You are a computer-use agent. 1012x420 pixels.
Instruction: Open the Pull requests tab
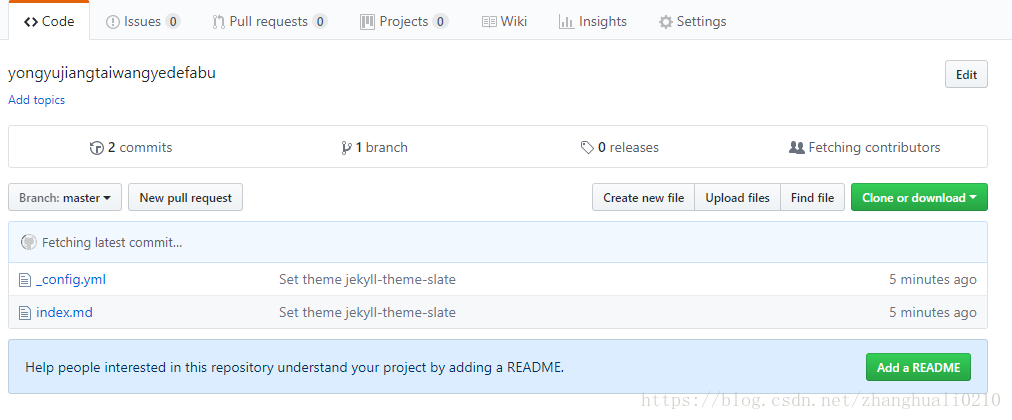[270, 21]
